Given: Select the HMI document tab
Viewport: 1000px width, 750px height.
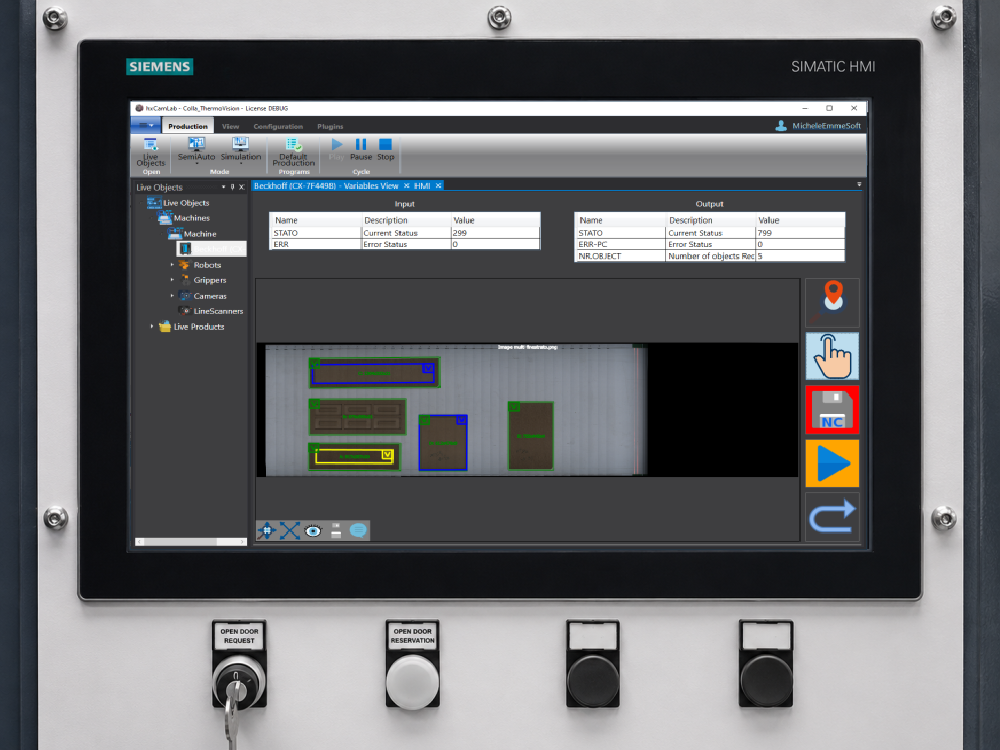Looking at the screenshot, I should [422, 186].
